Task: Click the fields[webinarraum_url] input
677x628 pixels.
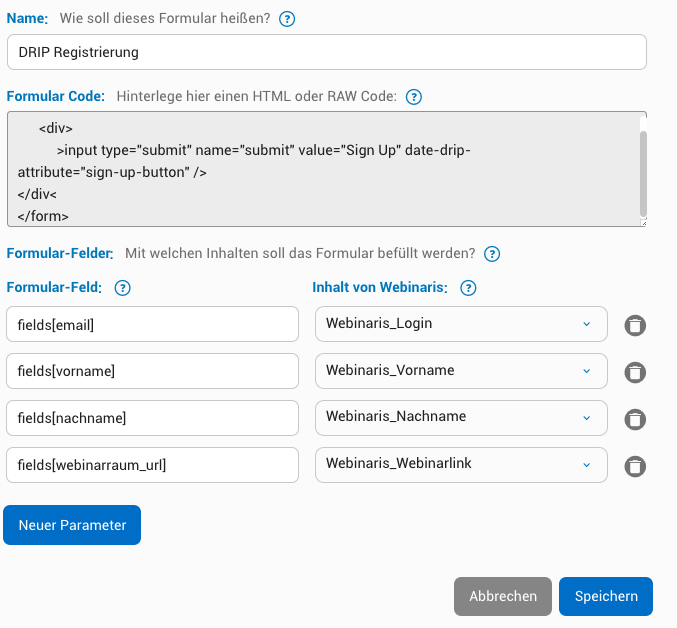Action: [x=152, y=465]
